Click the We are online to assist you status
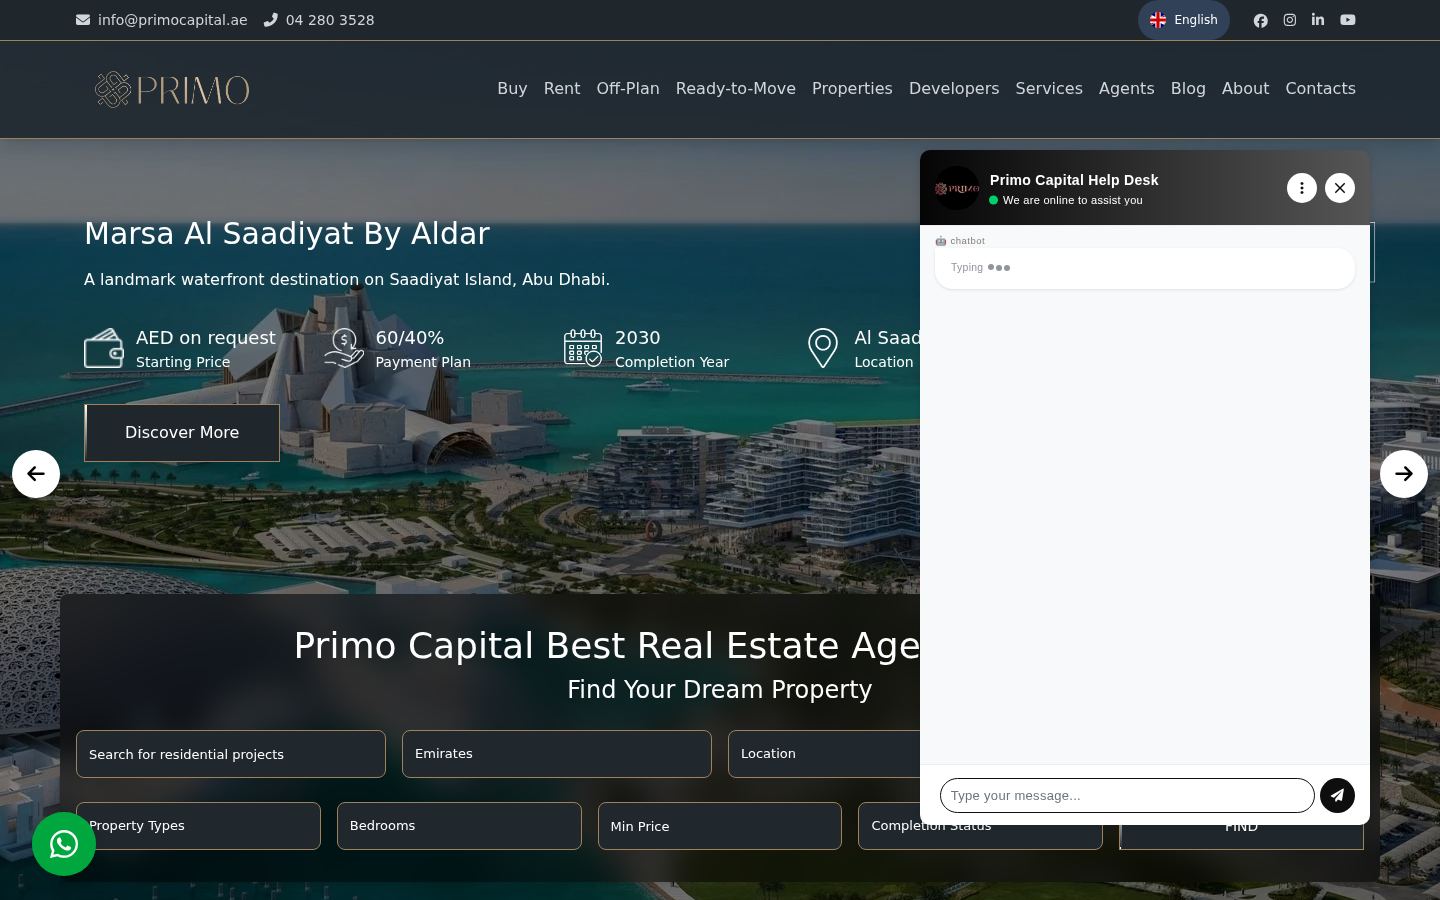 point(1072,200)
